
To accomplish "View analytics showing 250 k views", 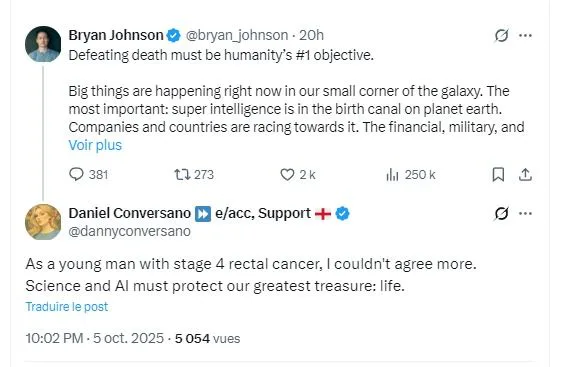I will 410,175.
